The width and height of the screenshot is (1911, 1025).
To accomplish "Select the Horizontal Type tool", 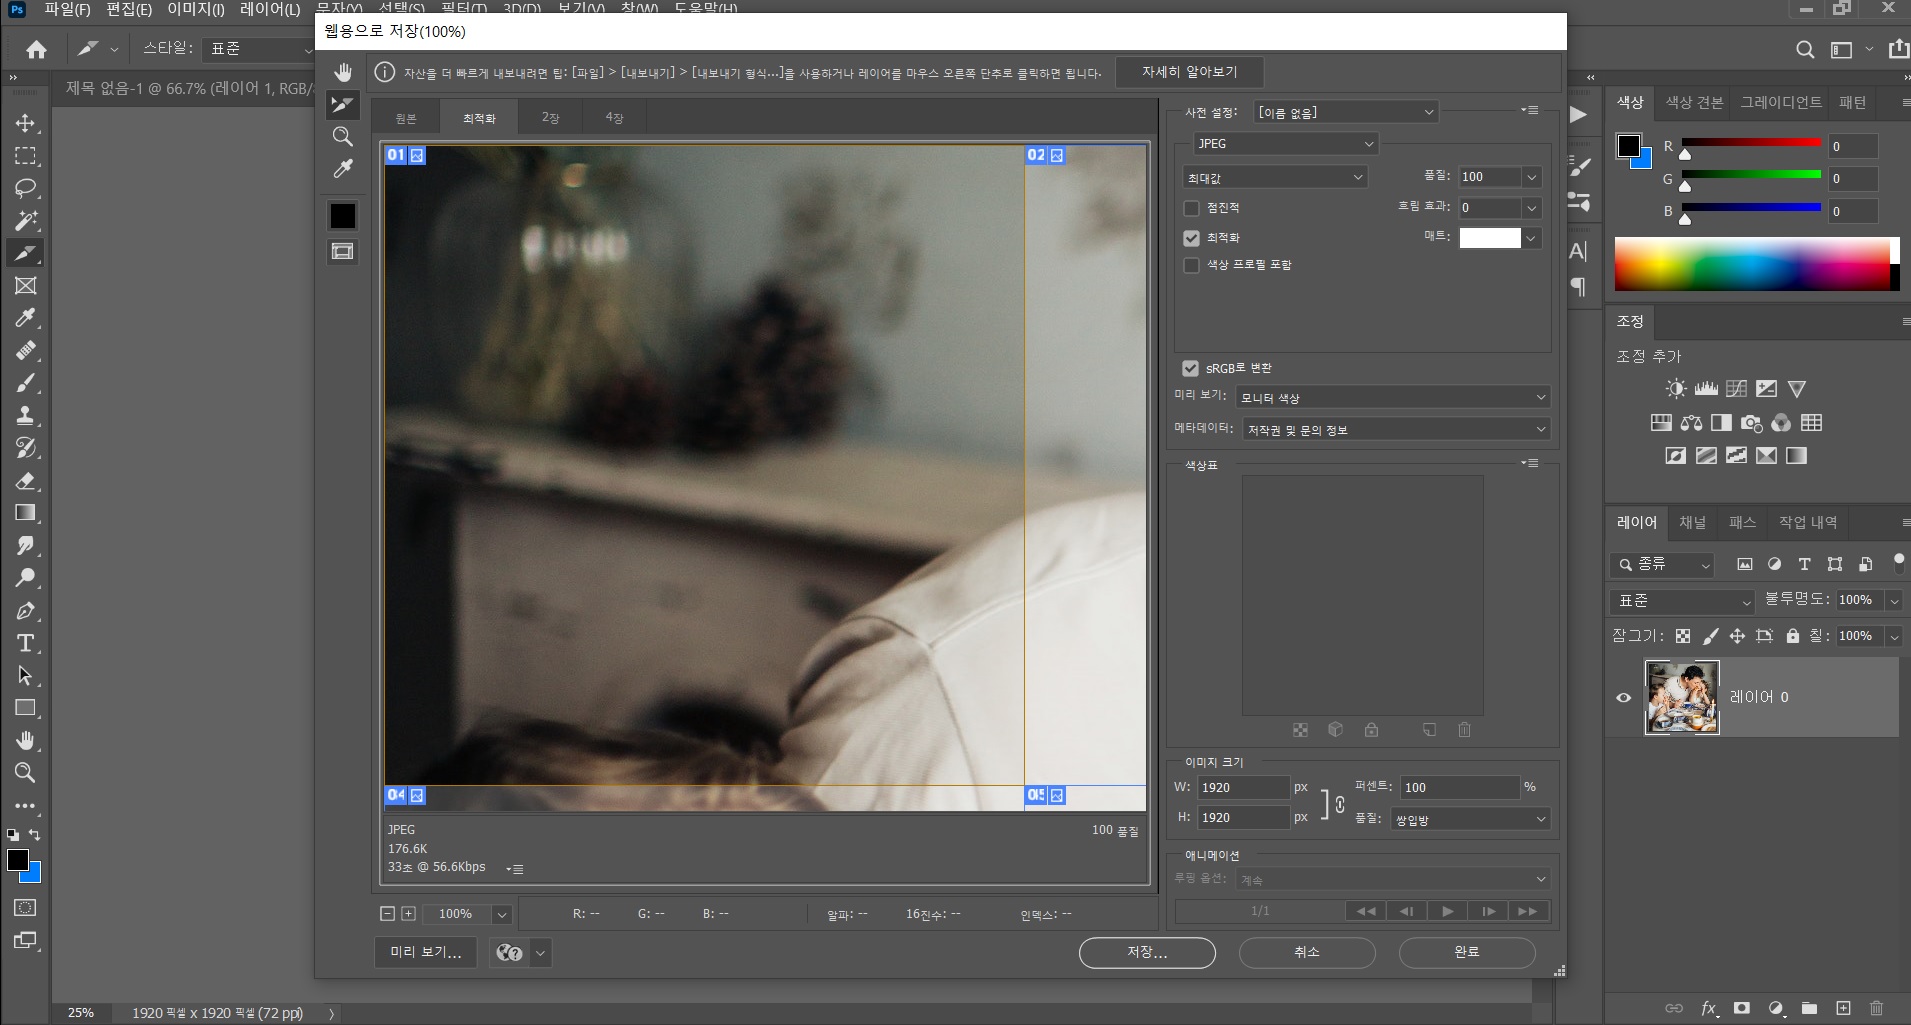I will coord(25,643).
